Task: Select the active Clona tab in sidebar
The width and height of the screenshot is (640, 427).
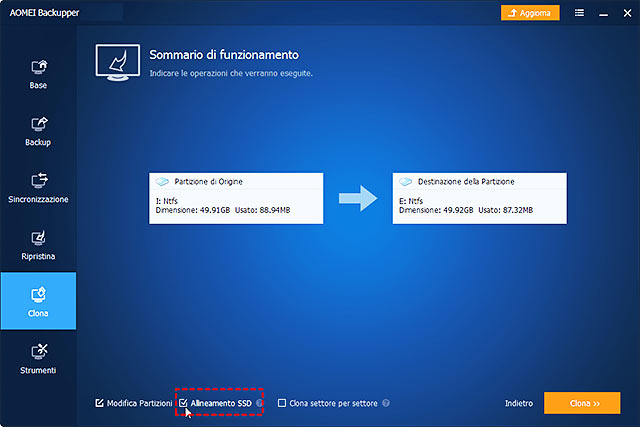Action: [38, 301]
